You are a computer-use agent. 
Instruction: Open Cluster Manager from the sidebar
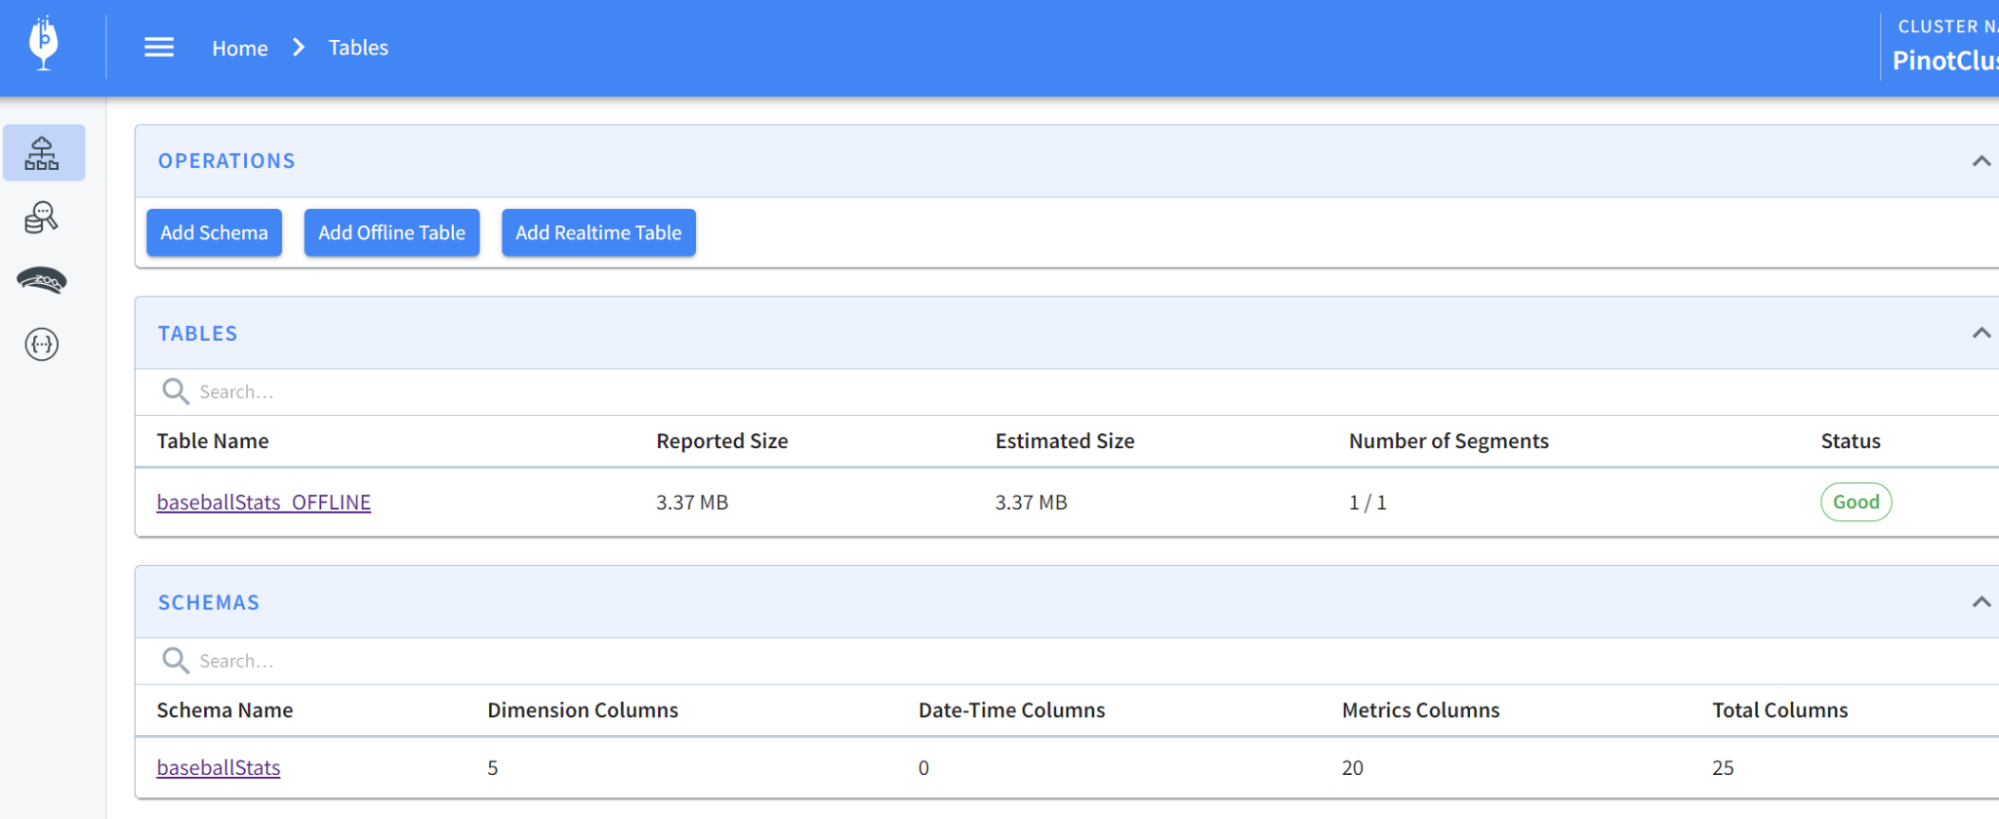click(x=43, y=153)
